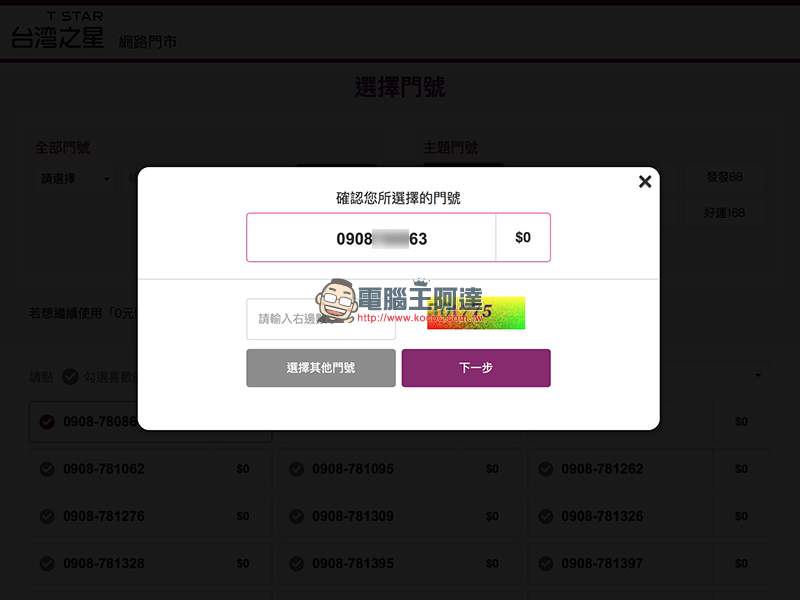Tick the check icon for 0908-781062
Viewport: 800px width, 600px height.
tap(47, 469)
